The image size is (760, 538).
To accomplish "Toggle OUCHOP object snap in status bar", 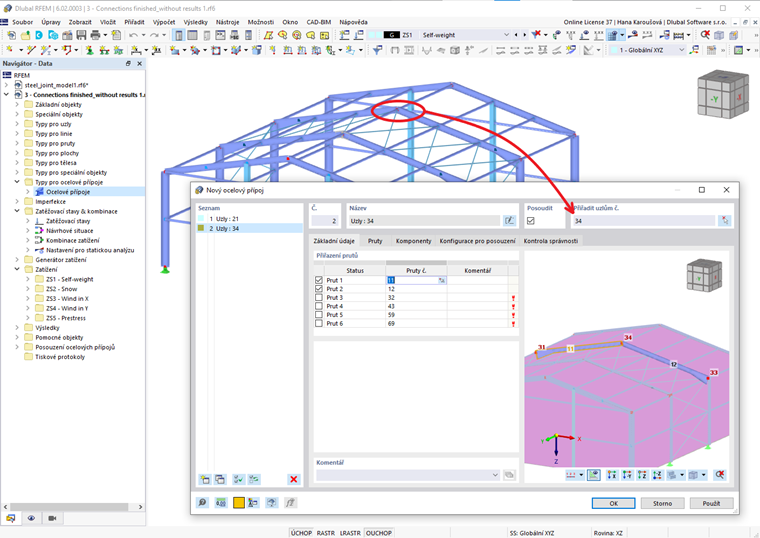I will coord(379,533).
